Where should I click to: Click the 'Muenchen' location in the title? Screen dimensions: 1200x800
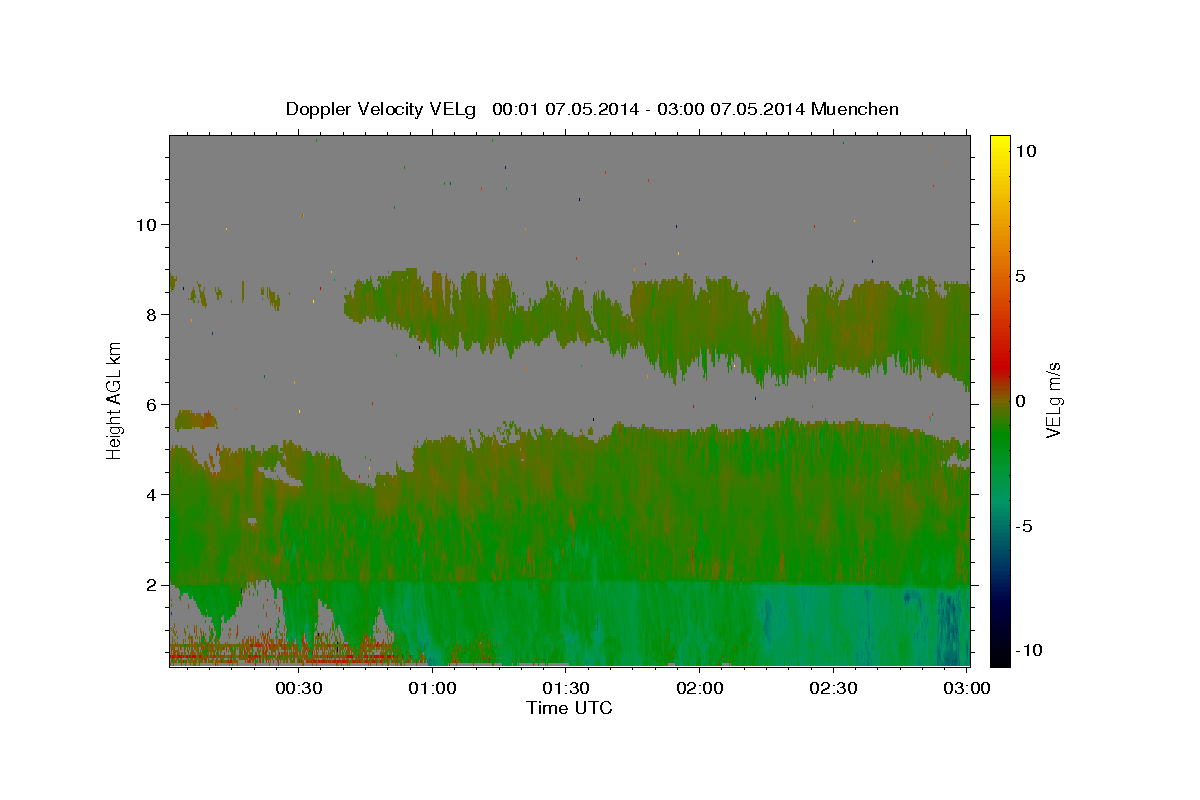[856, 109]
